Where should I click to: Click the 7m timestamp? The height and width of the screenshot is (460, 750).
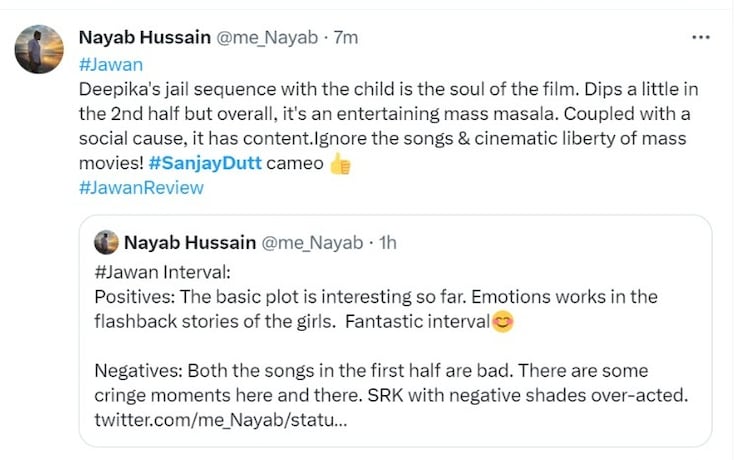(345, 37)
